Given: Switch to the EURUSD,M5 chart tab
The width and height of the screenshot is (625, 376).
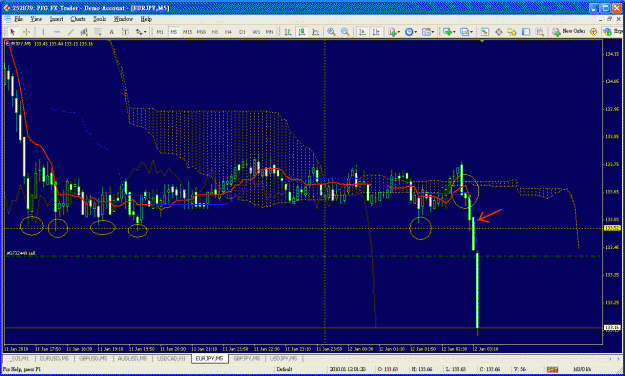Looking at the screenshot, I should click(x=54, y=359).
